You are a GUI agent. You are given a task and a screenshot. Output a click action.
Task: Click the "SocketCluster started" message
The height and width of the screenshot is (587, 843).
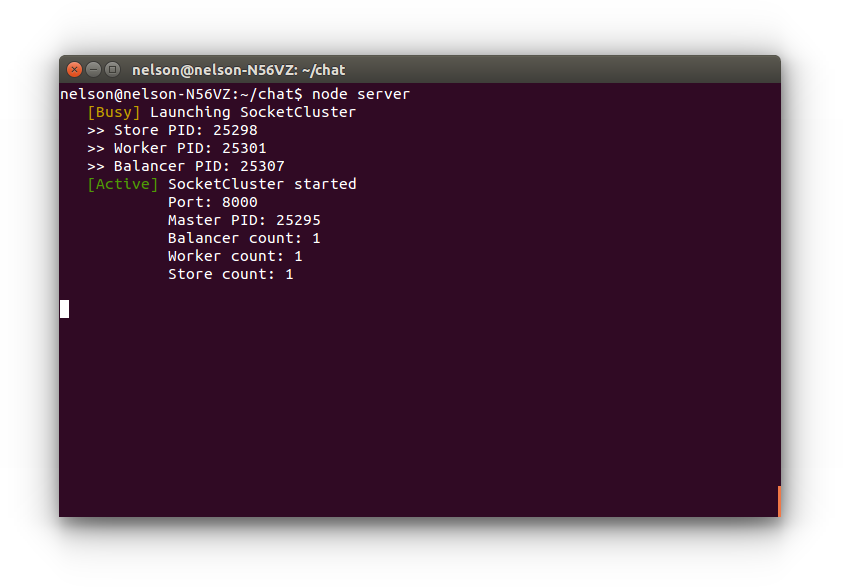pos(262,184)
